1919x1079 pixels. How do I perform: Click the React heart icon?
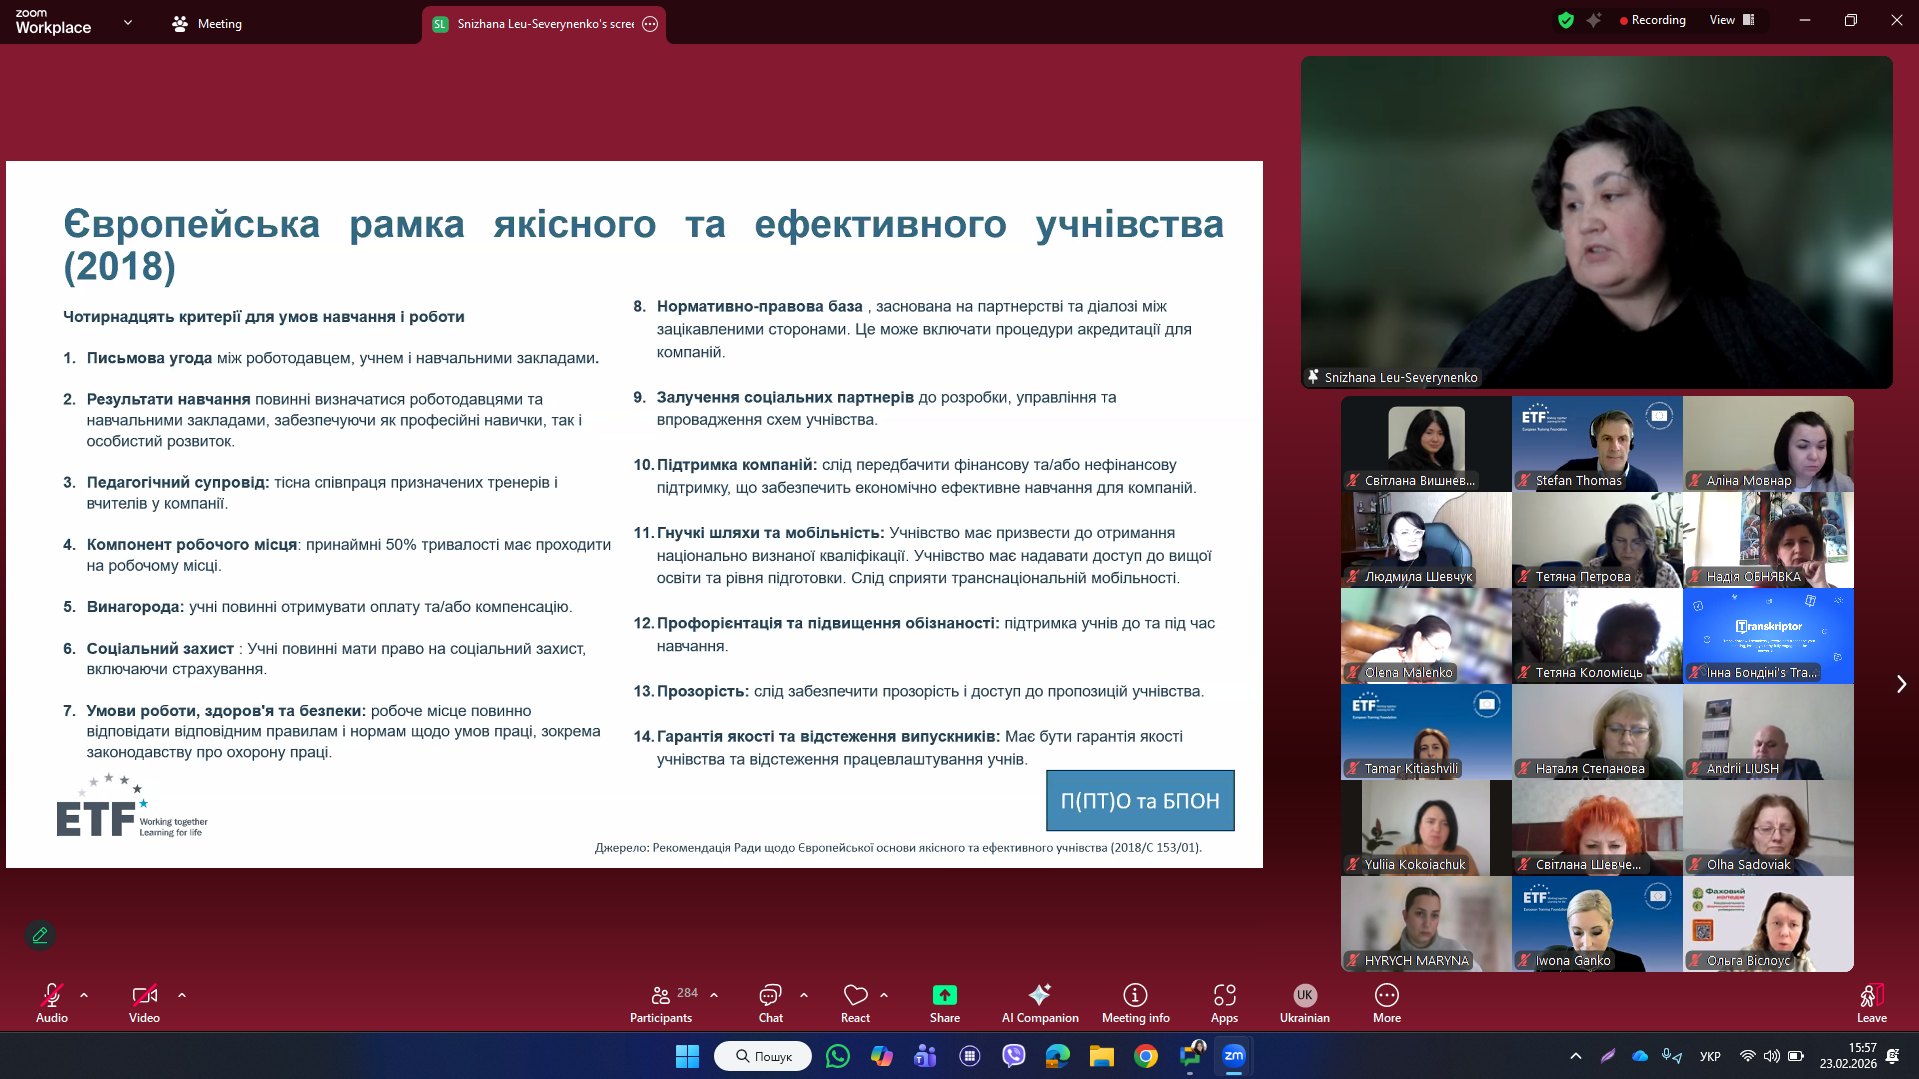click(855, 1003)
